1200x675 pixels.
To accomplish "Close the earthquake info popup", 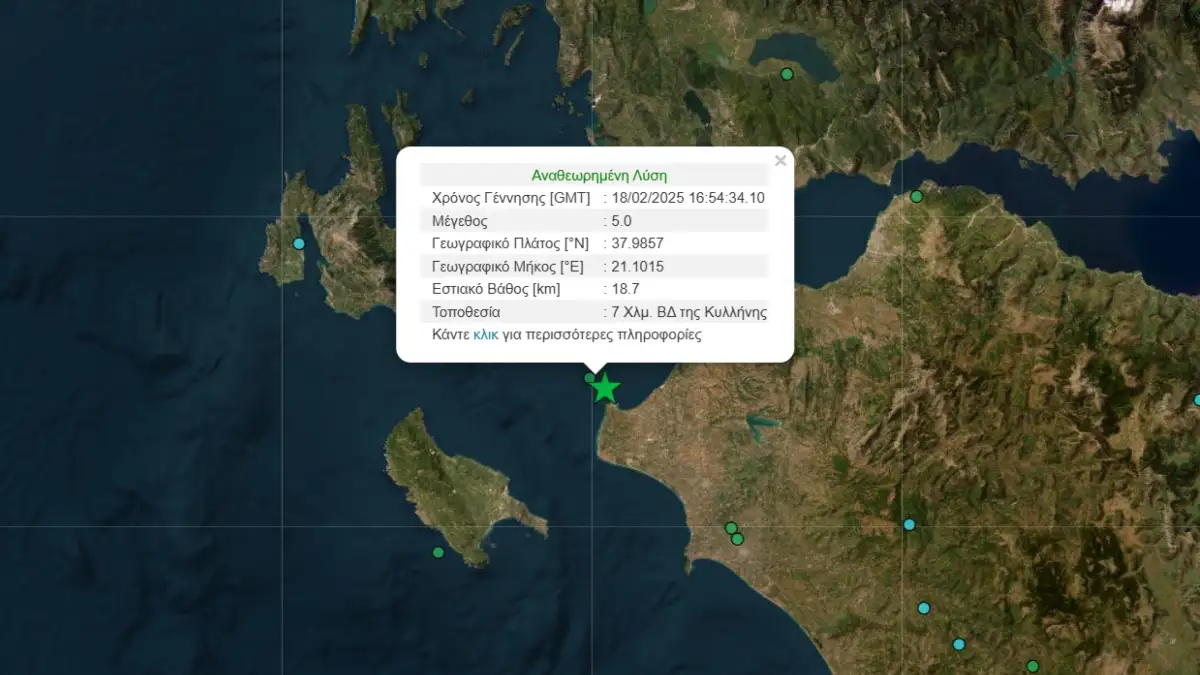I will click(x=781, y=160).
